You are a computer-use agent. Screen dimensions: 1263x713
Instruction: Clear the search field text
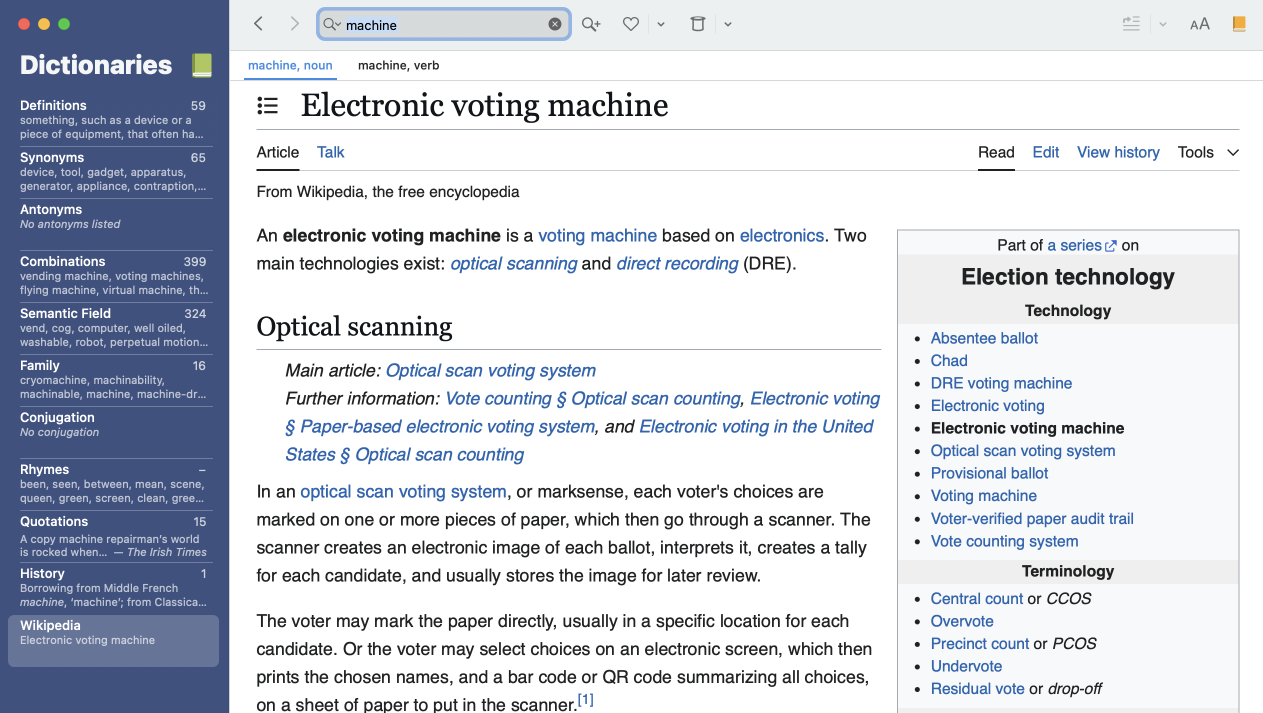point(555,24)
